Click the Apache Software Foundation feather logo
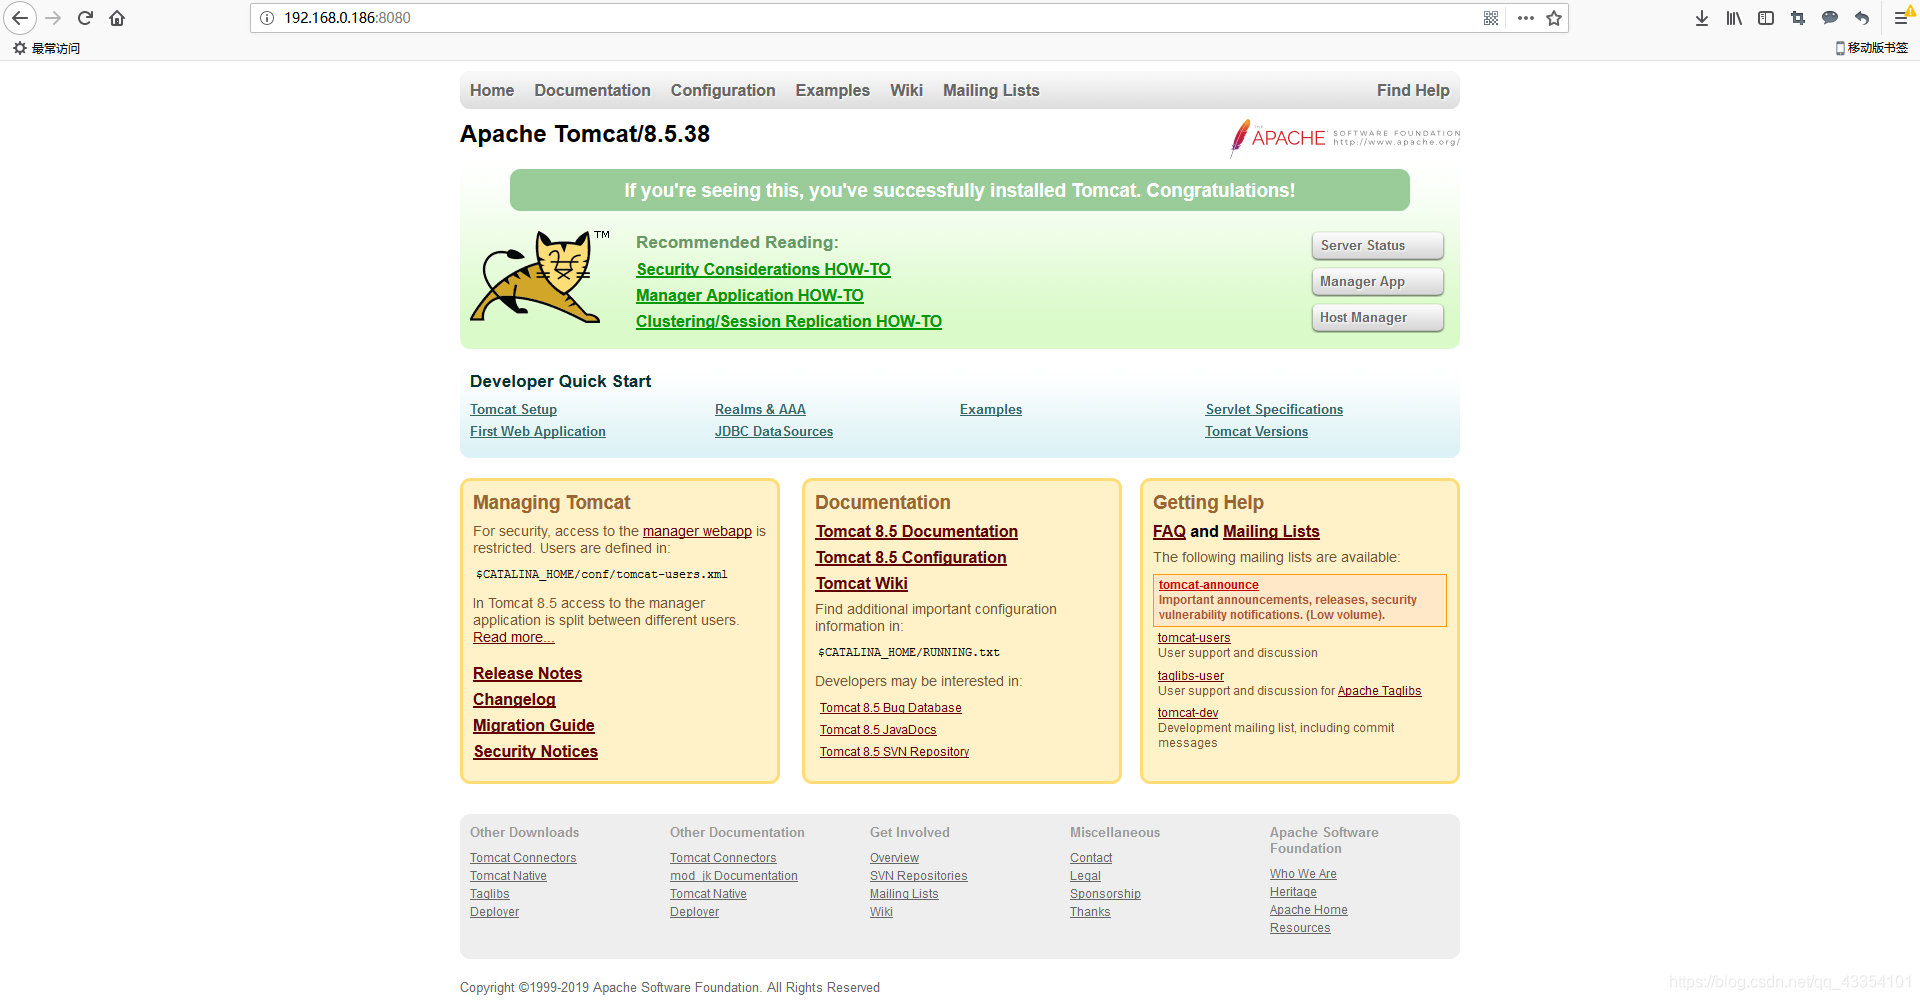The width and height of the screenshot is (1920, 1000). coord(1345,138)
